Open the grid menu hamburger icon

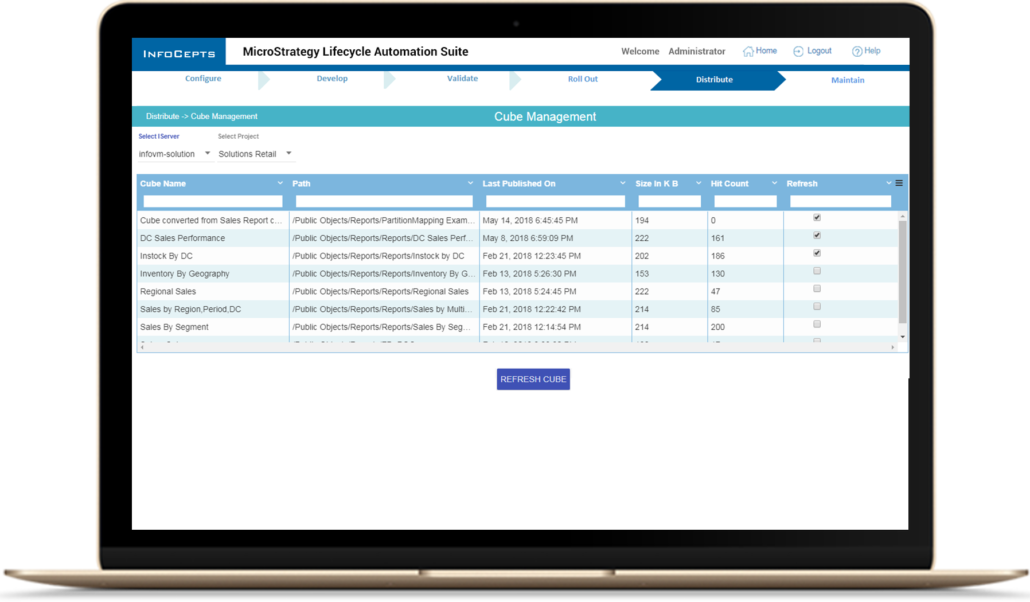(899, 183)
